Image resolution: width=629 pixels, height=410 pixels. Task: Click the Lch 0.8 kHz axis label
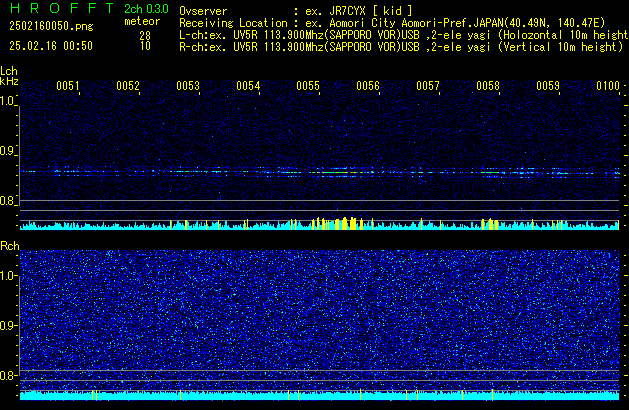point(7,201)
